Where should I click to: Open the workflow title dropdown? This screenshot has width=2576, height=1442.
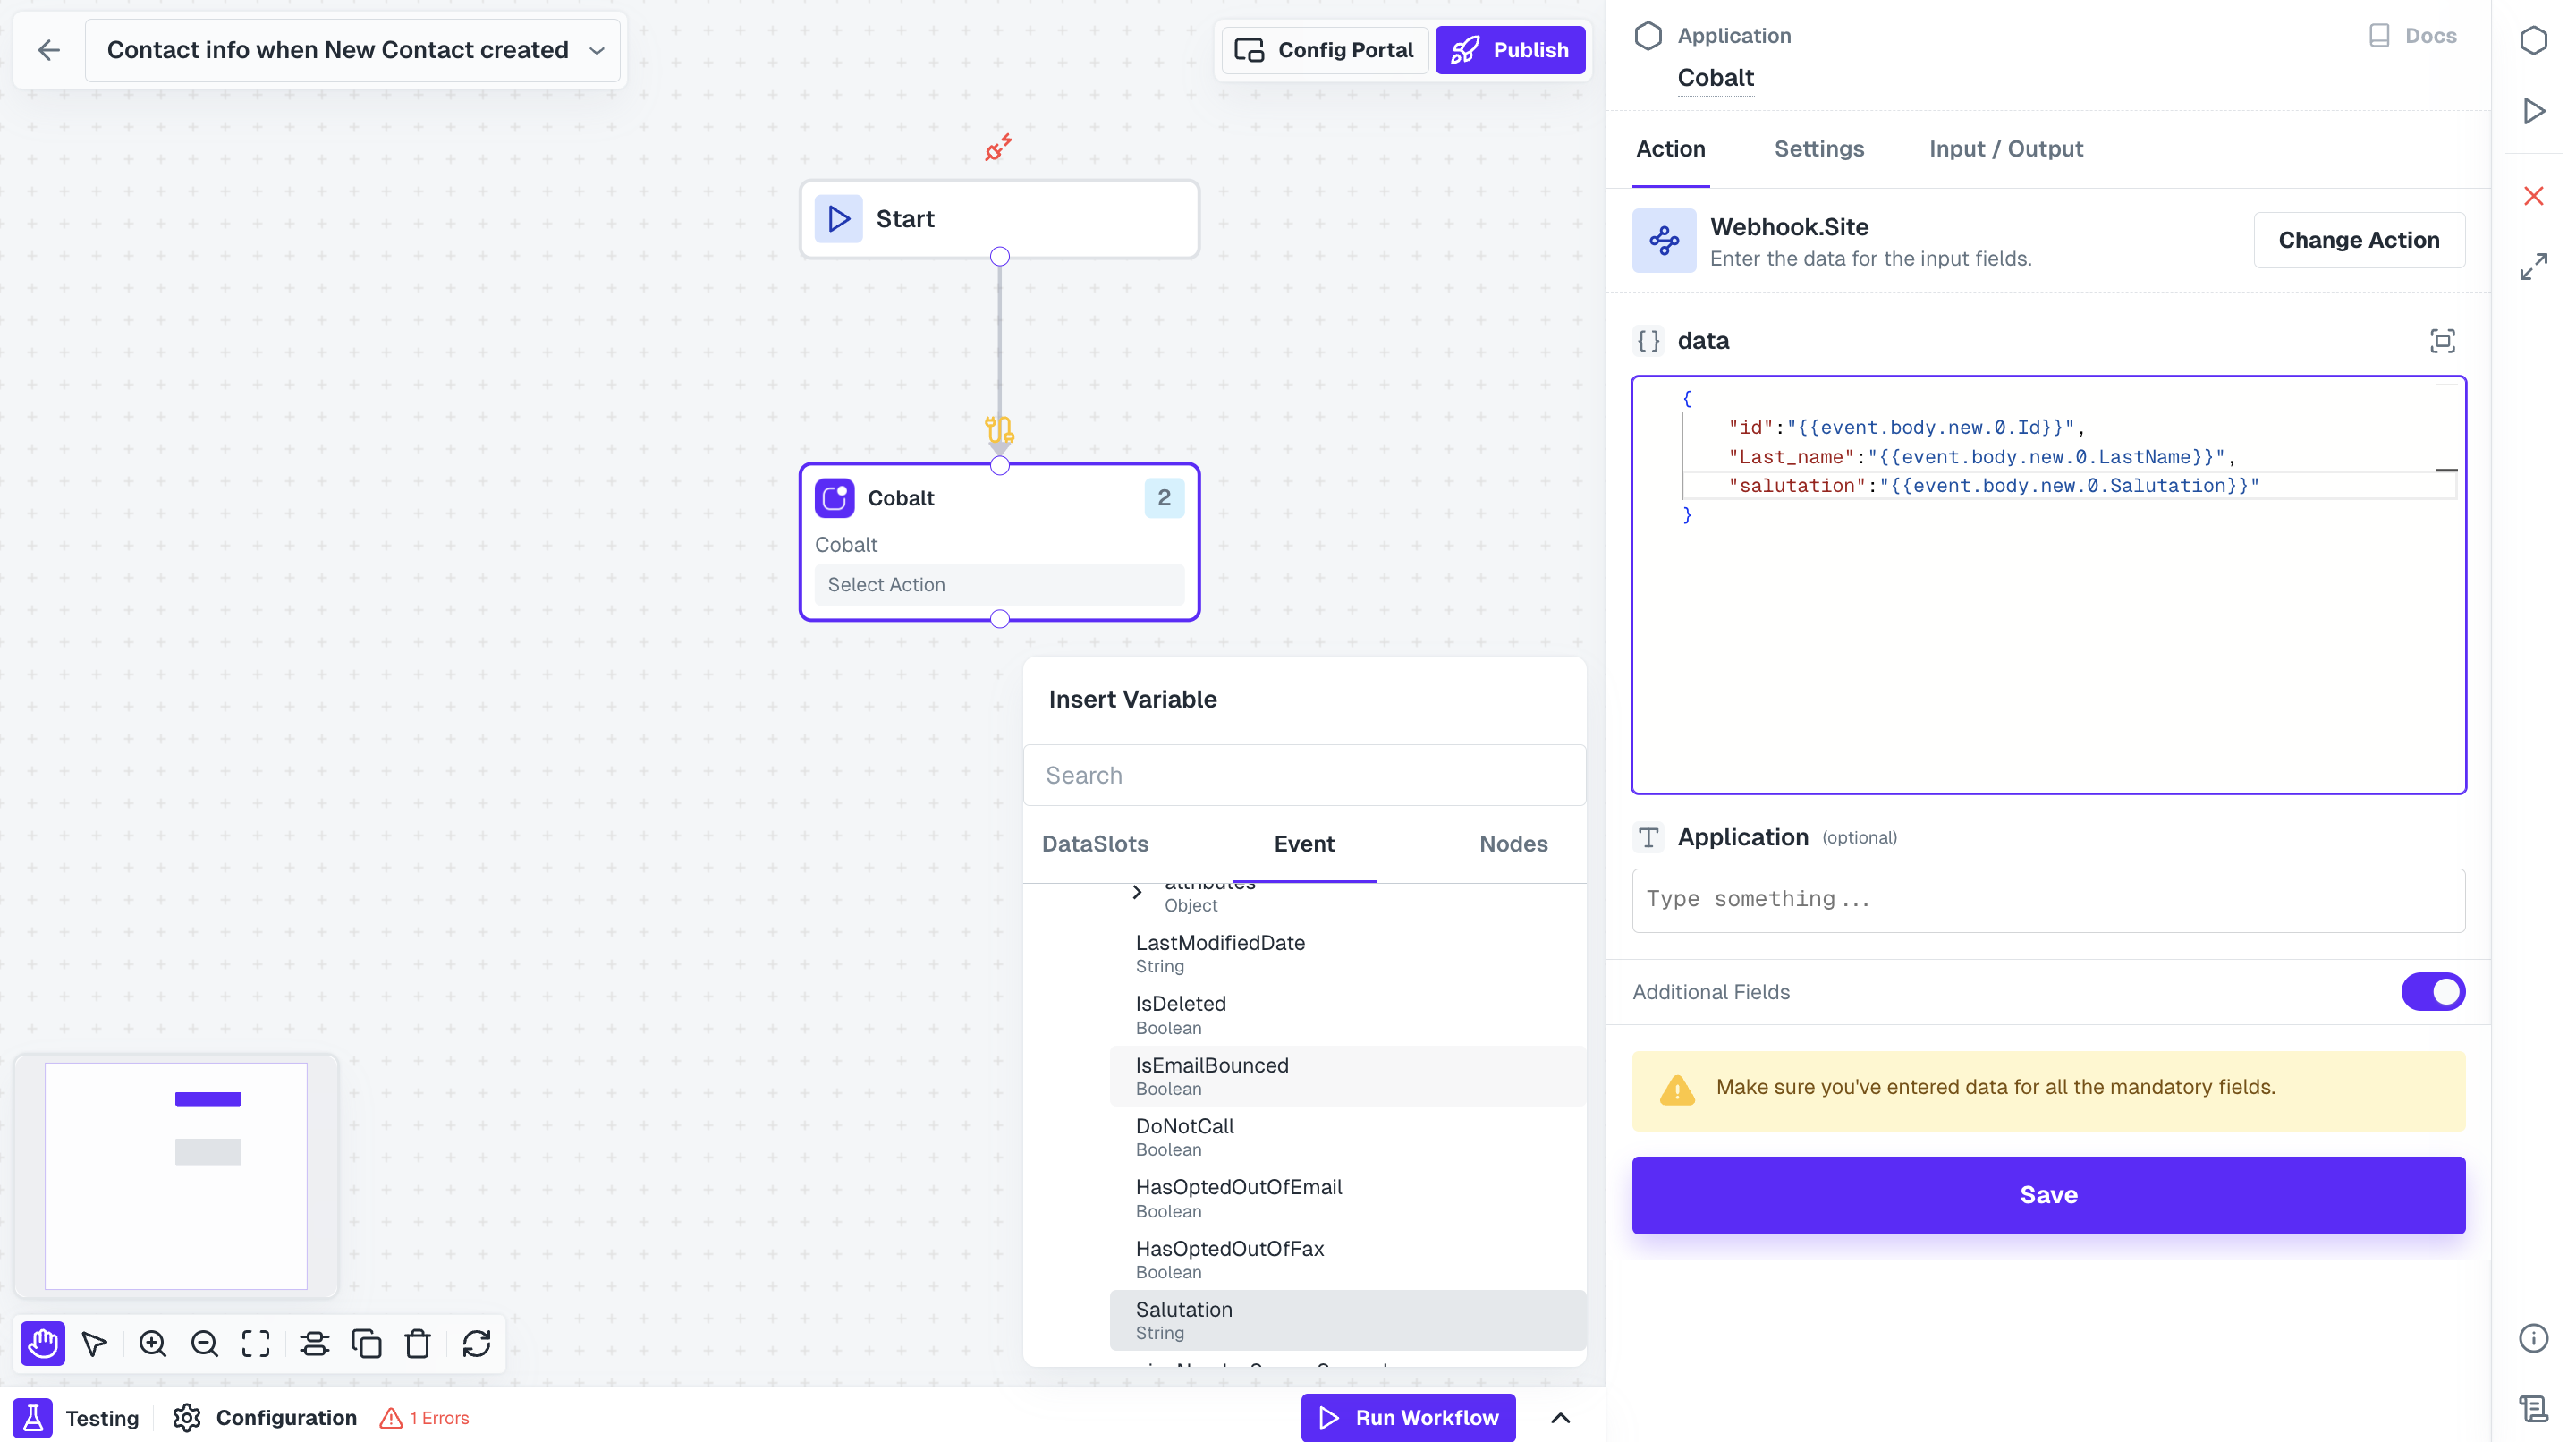pos(597,50)
